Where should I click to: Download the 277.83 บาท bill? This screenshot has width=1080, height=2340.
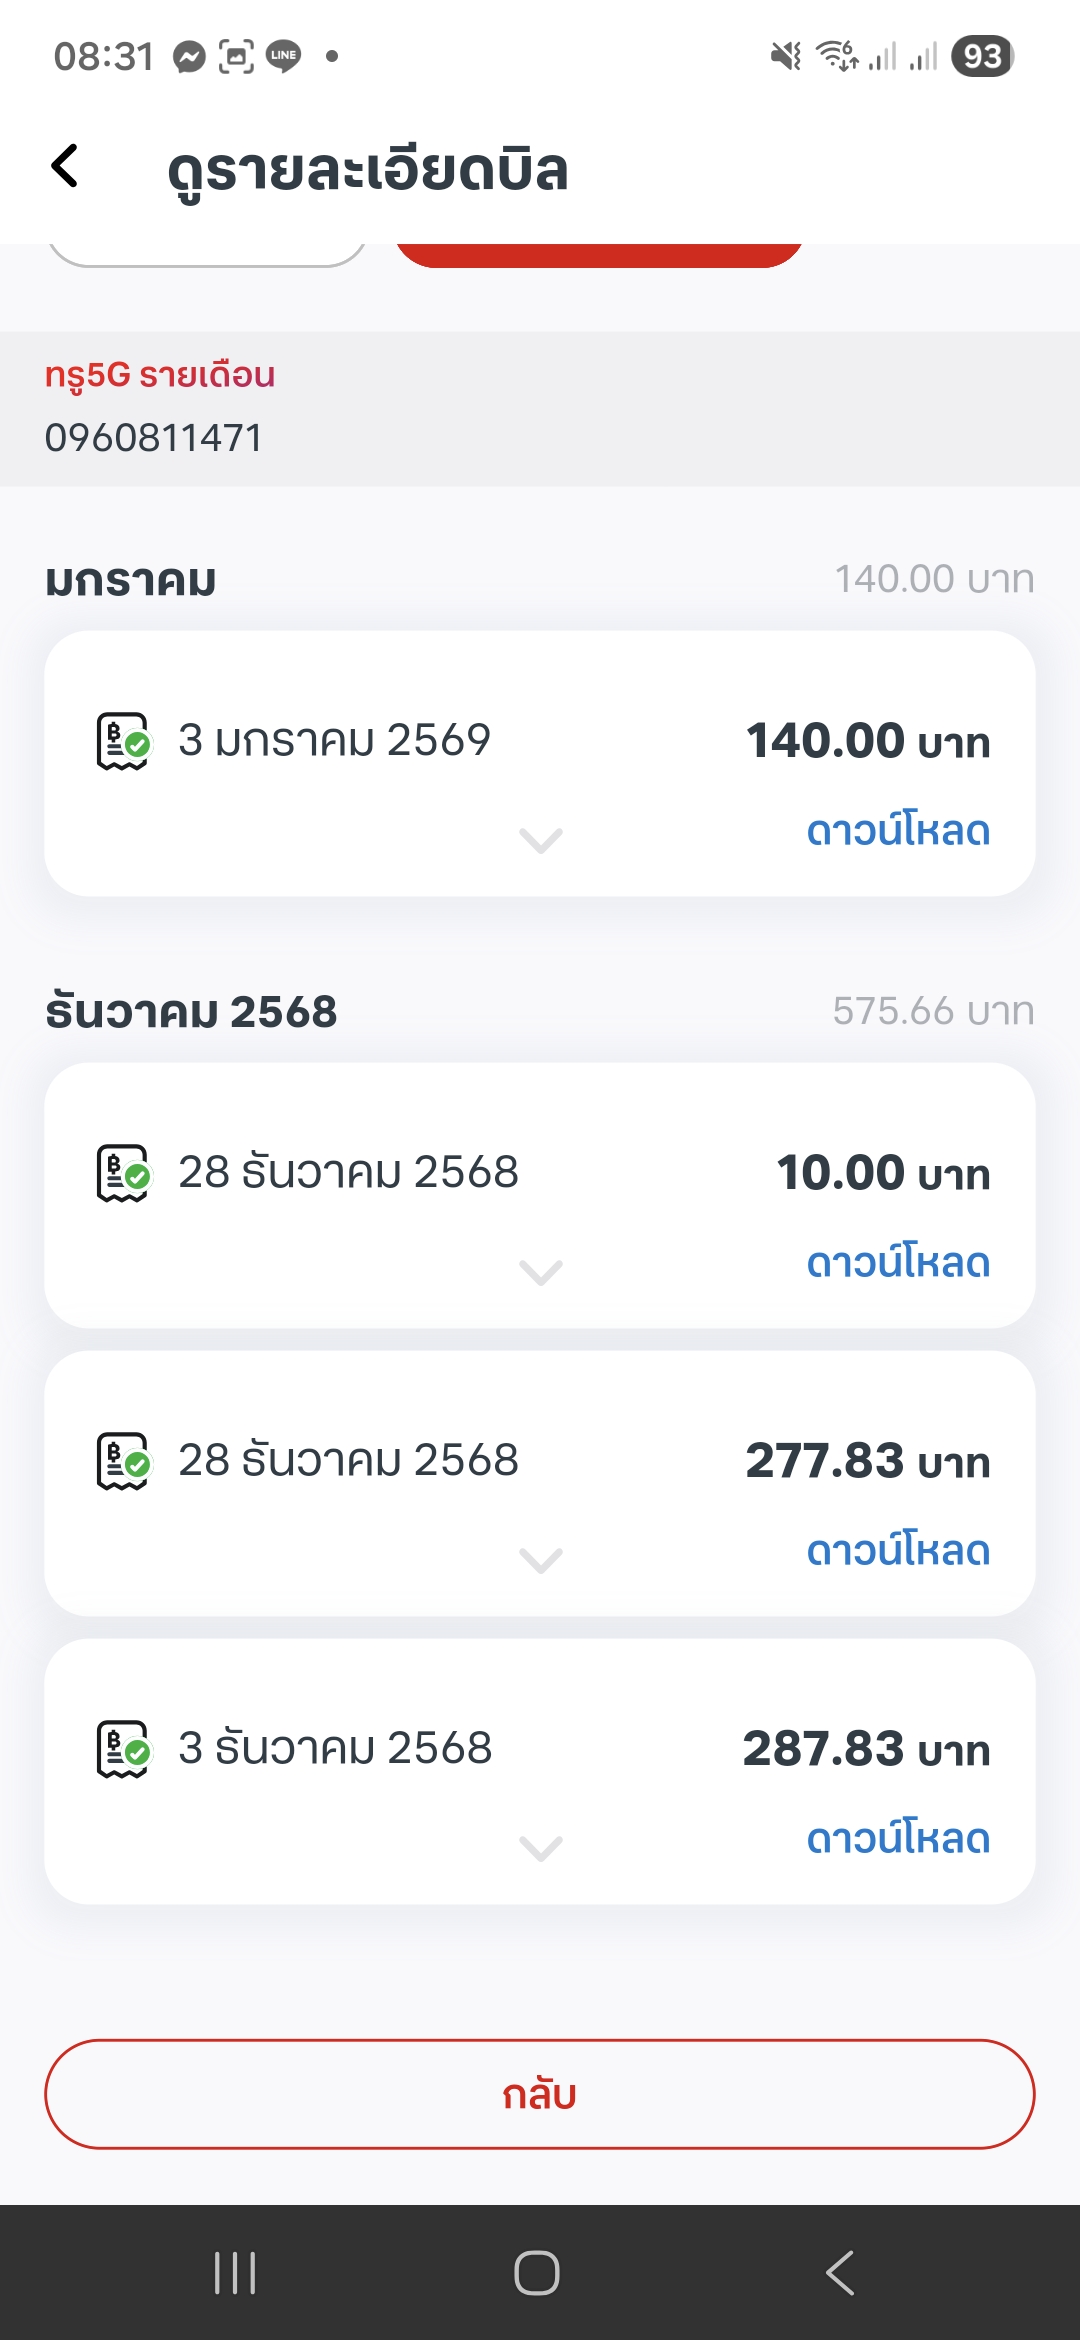click(897, 1551)
